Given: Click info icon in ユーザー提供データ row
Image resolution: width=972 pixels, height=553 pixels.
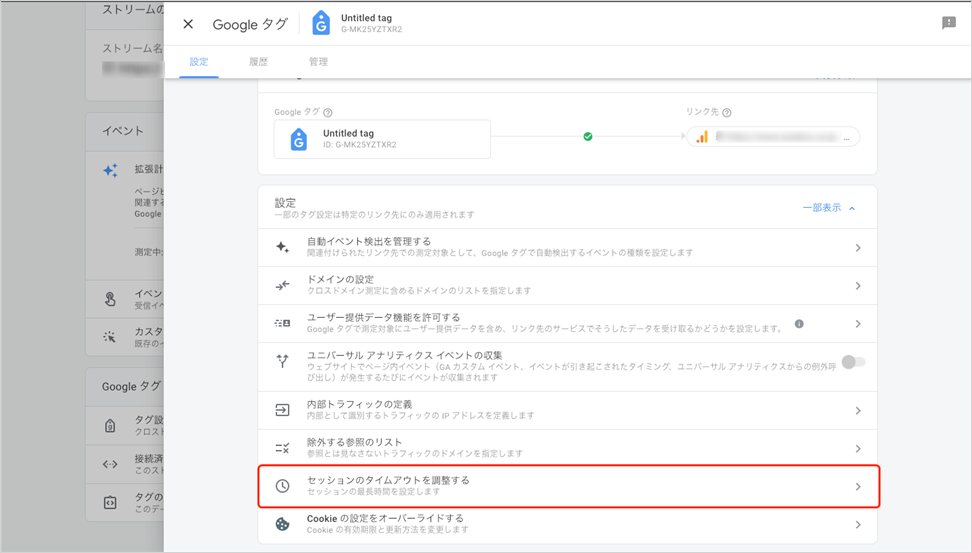Looking at the screenshot, I should [799, 324].
